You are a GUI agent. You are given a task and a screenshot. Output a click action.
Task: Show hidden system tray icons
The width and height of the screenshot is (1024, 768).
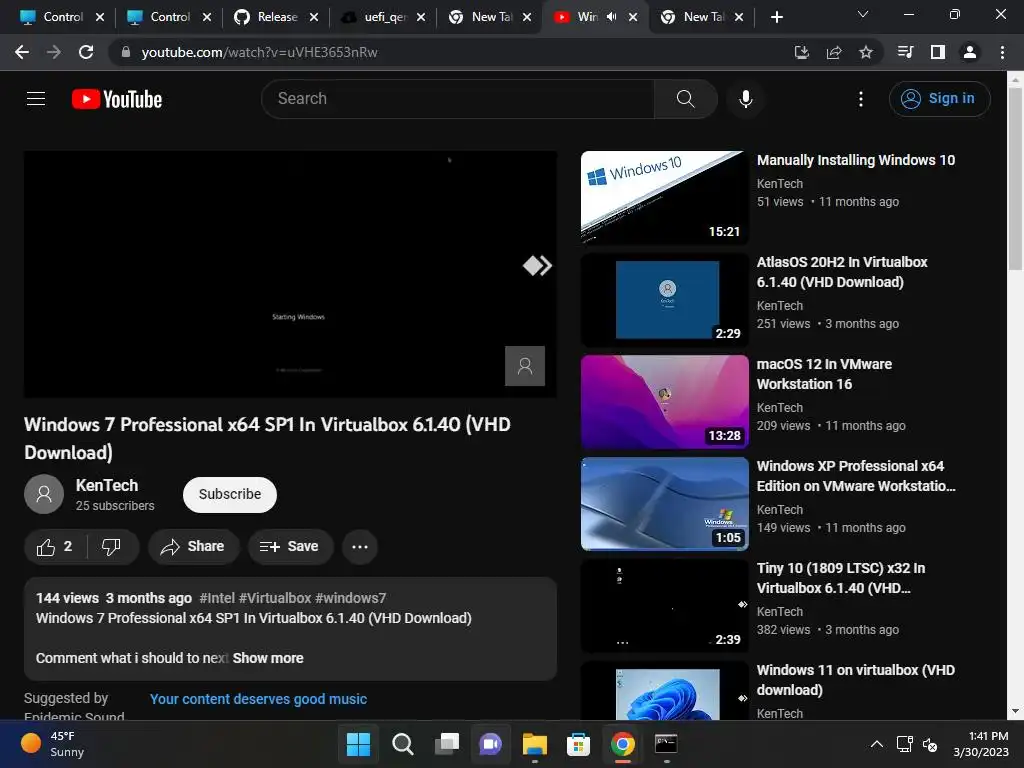click(876, 744)
